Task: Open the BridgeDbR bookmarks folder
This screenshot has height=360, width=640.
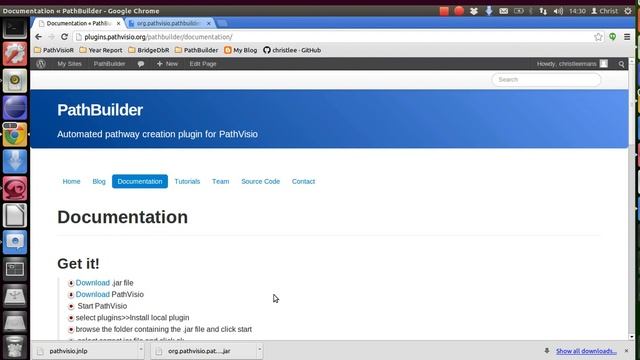Action: (x=149, y=50)
